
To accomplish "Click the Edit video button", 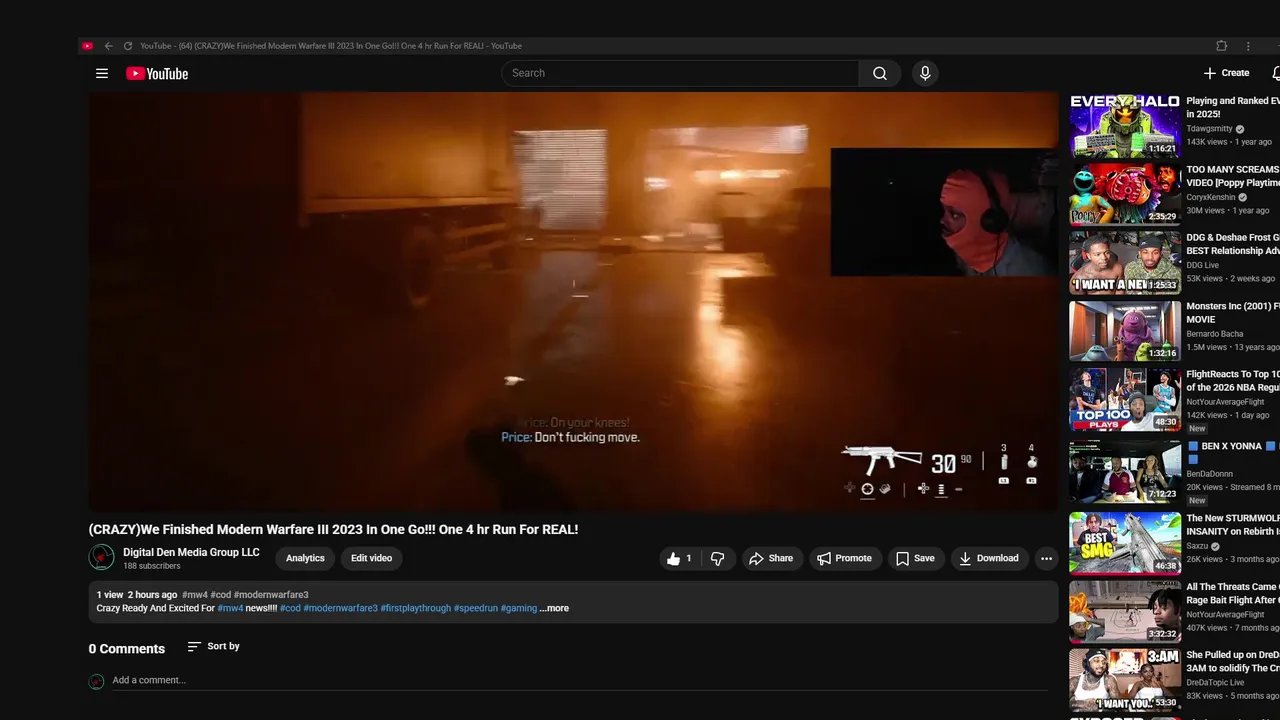I will [x=371, y=559].
